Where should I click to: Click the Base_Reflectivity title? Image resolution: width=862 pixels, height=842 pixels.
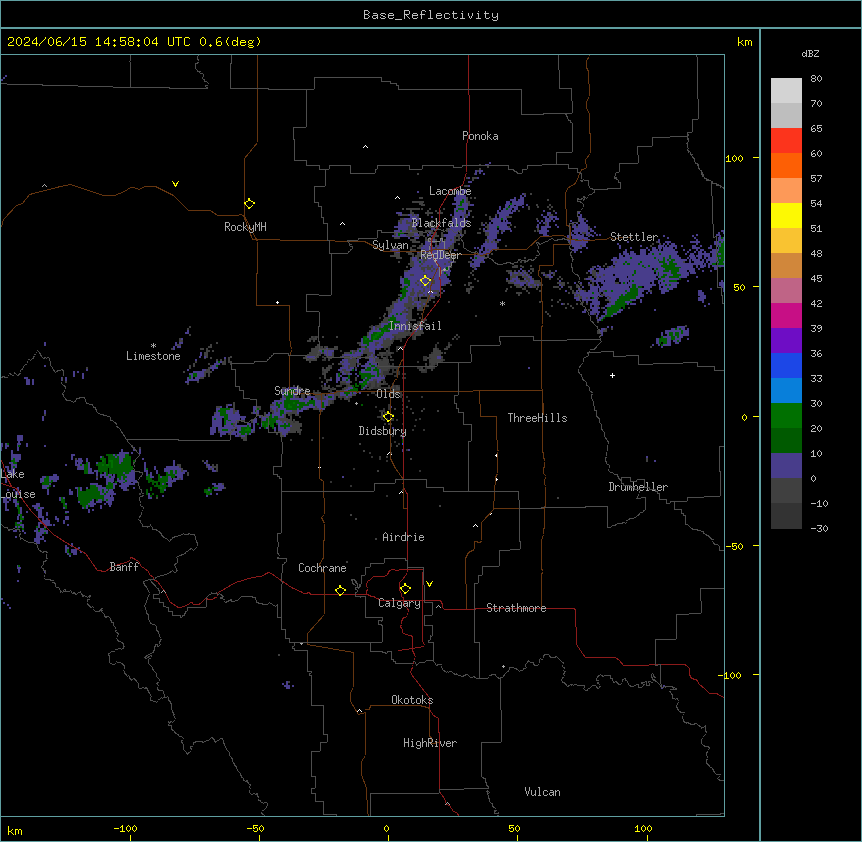[x=431, y=15]
